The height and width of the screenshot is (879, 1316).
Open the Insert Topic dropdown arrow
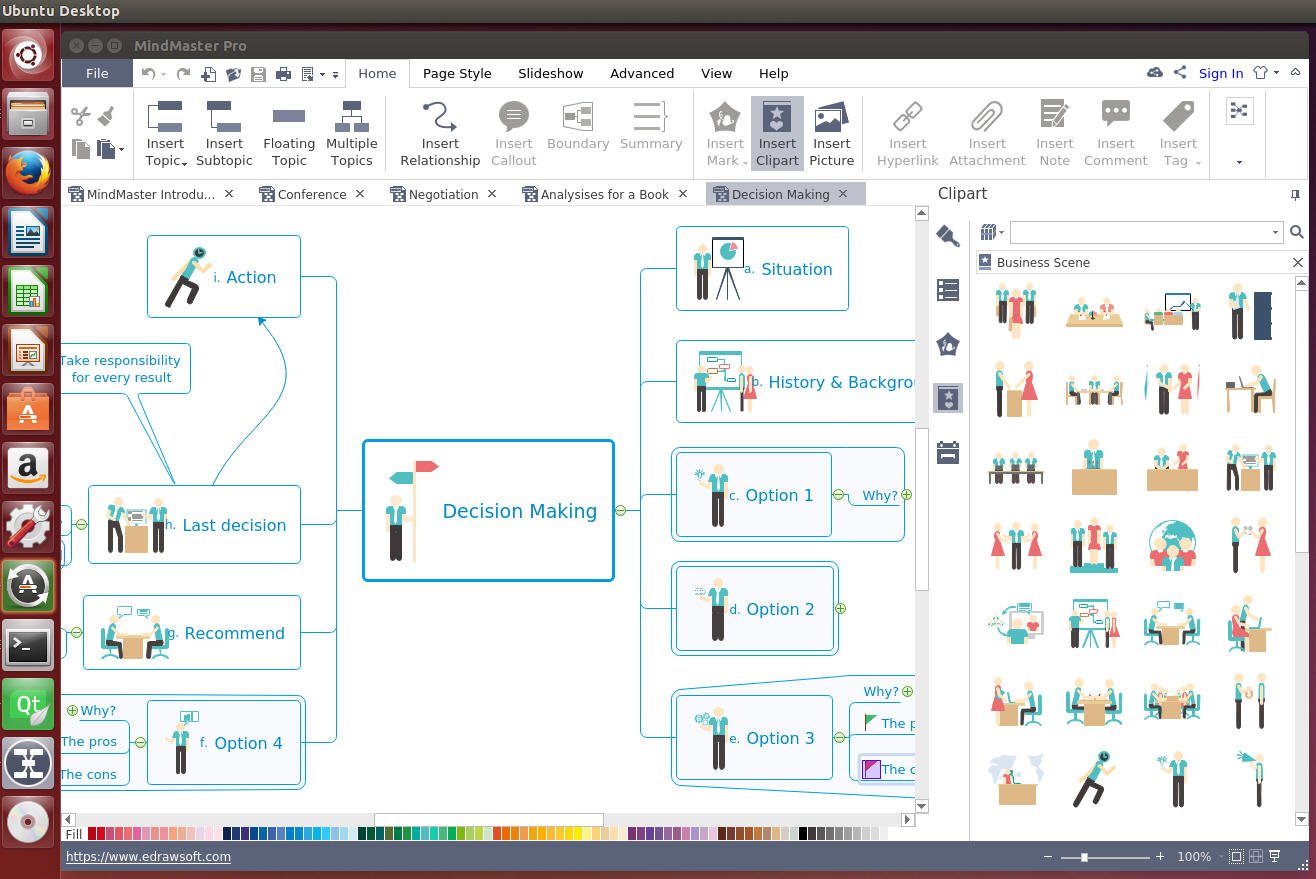point(184,162)
